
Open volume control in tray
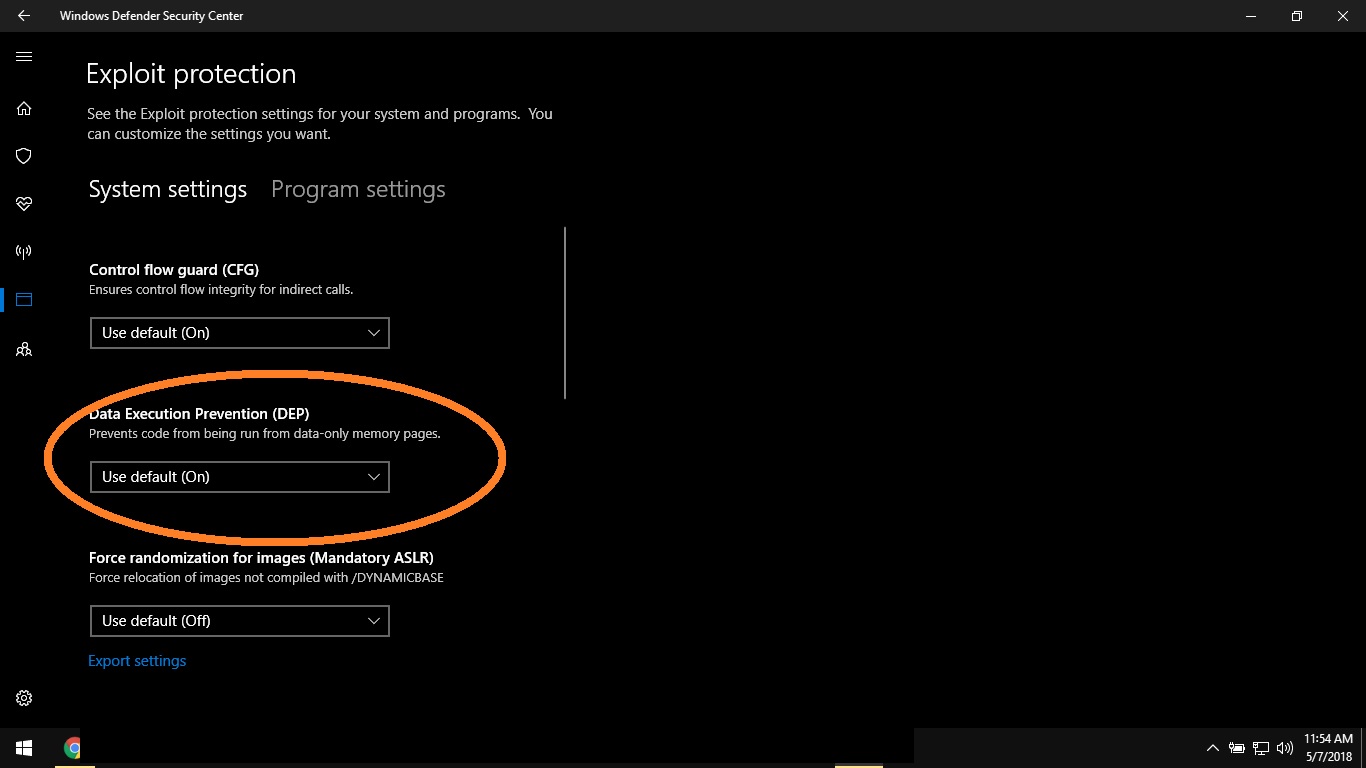tap(1285, 748)
